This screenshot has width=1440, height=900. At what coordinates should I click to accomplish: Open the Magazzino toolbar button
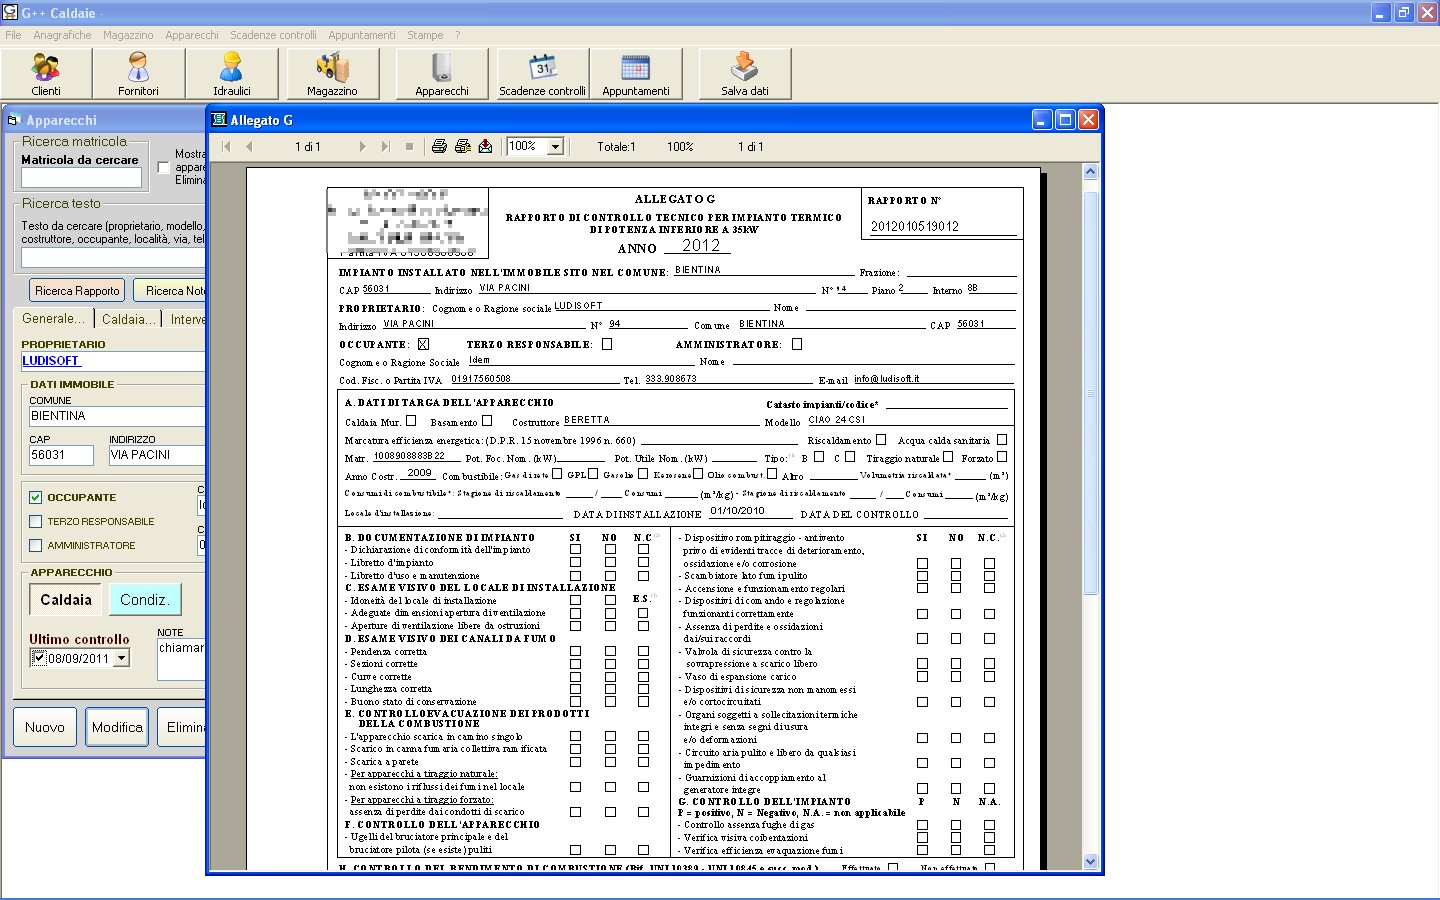coord(332,74)
